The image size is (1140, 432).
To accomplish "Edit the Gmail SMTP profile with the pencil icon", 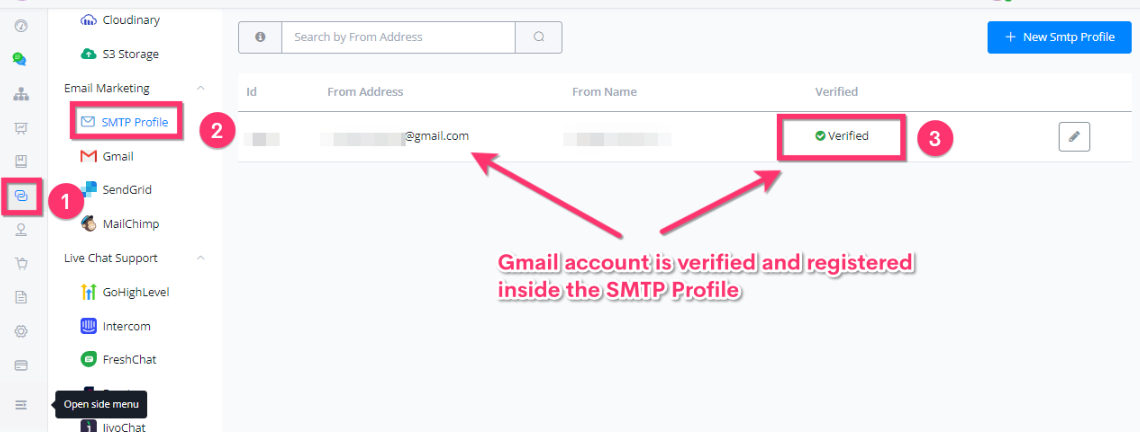I will click(1074, 136).
